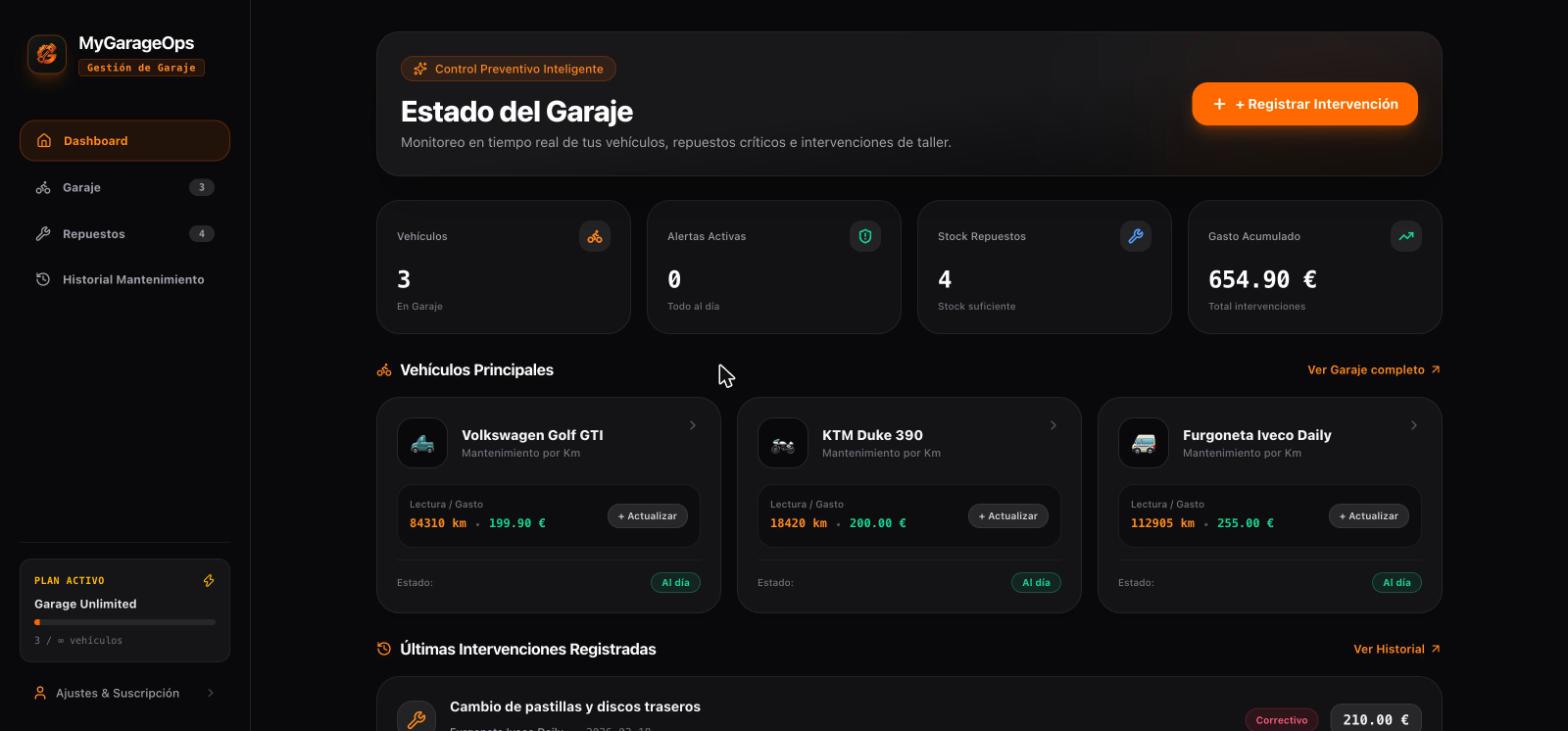Click the Stock Repuestos value 4
The height and width of the screenshot is (731, 1568).
pyautogui.click(x=945, y=280)
